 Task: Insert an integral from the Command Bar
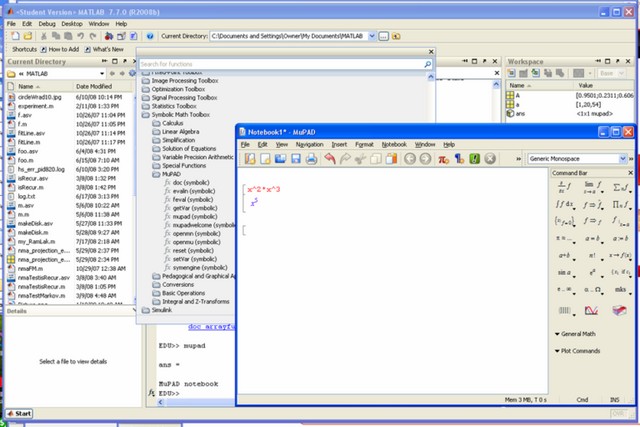coord(565,204)
